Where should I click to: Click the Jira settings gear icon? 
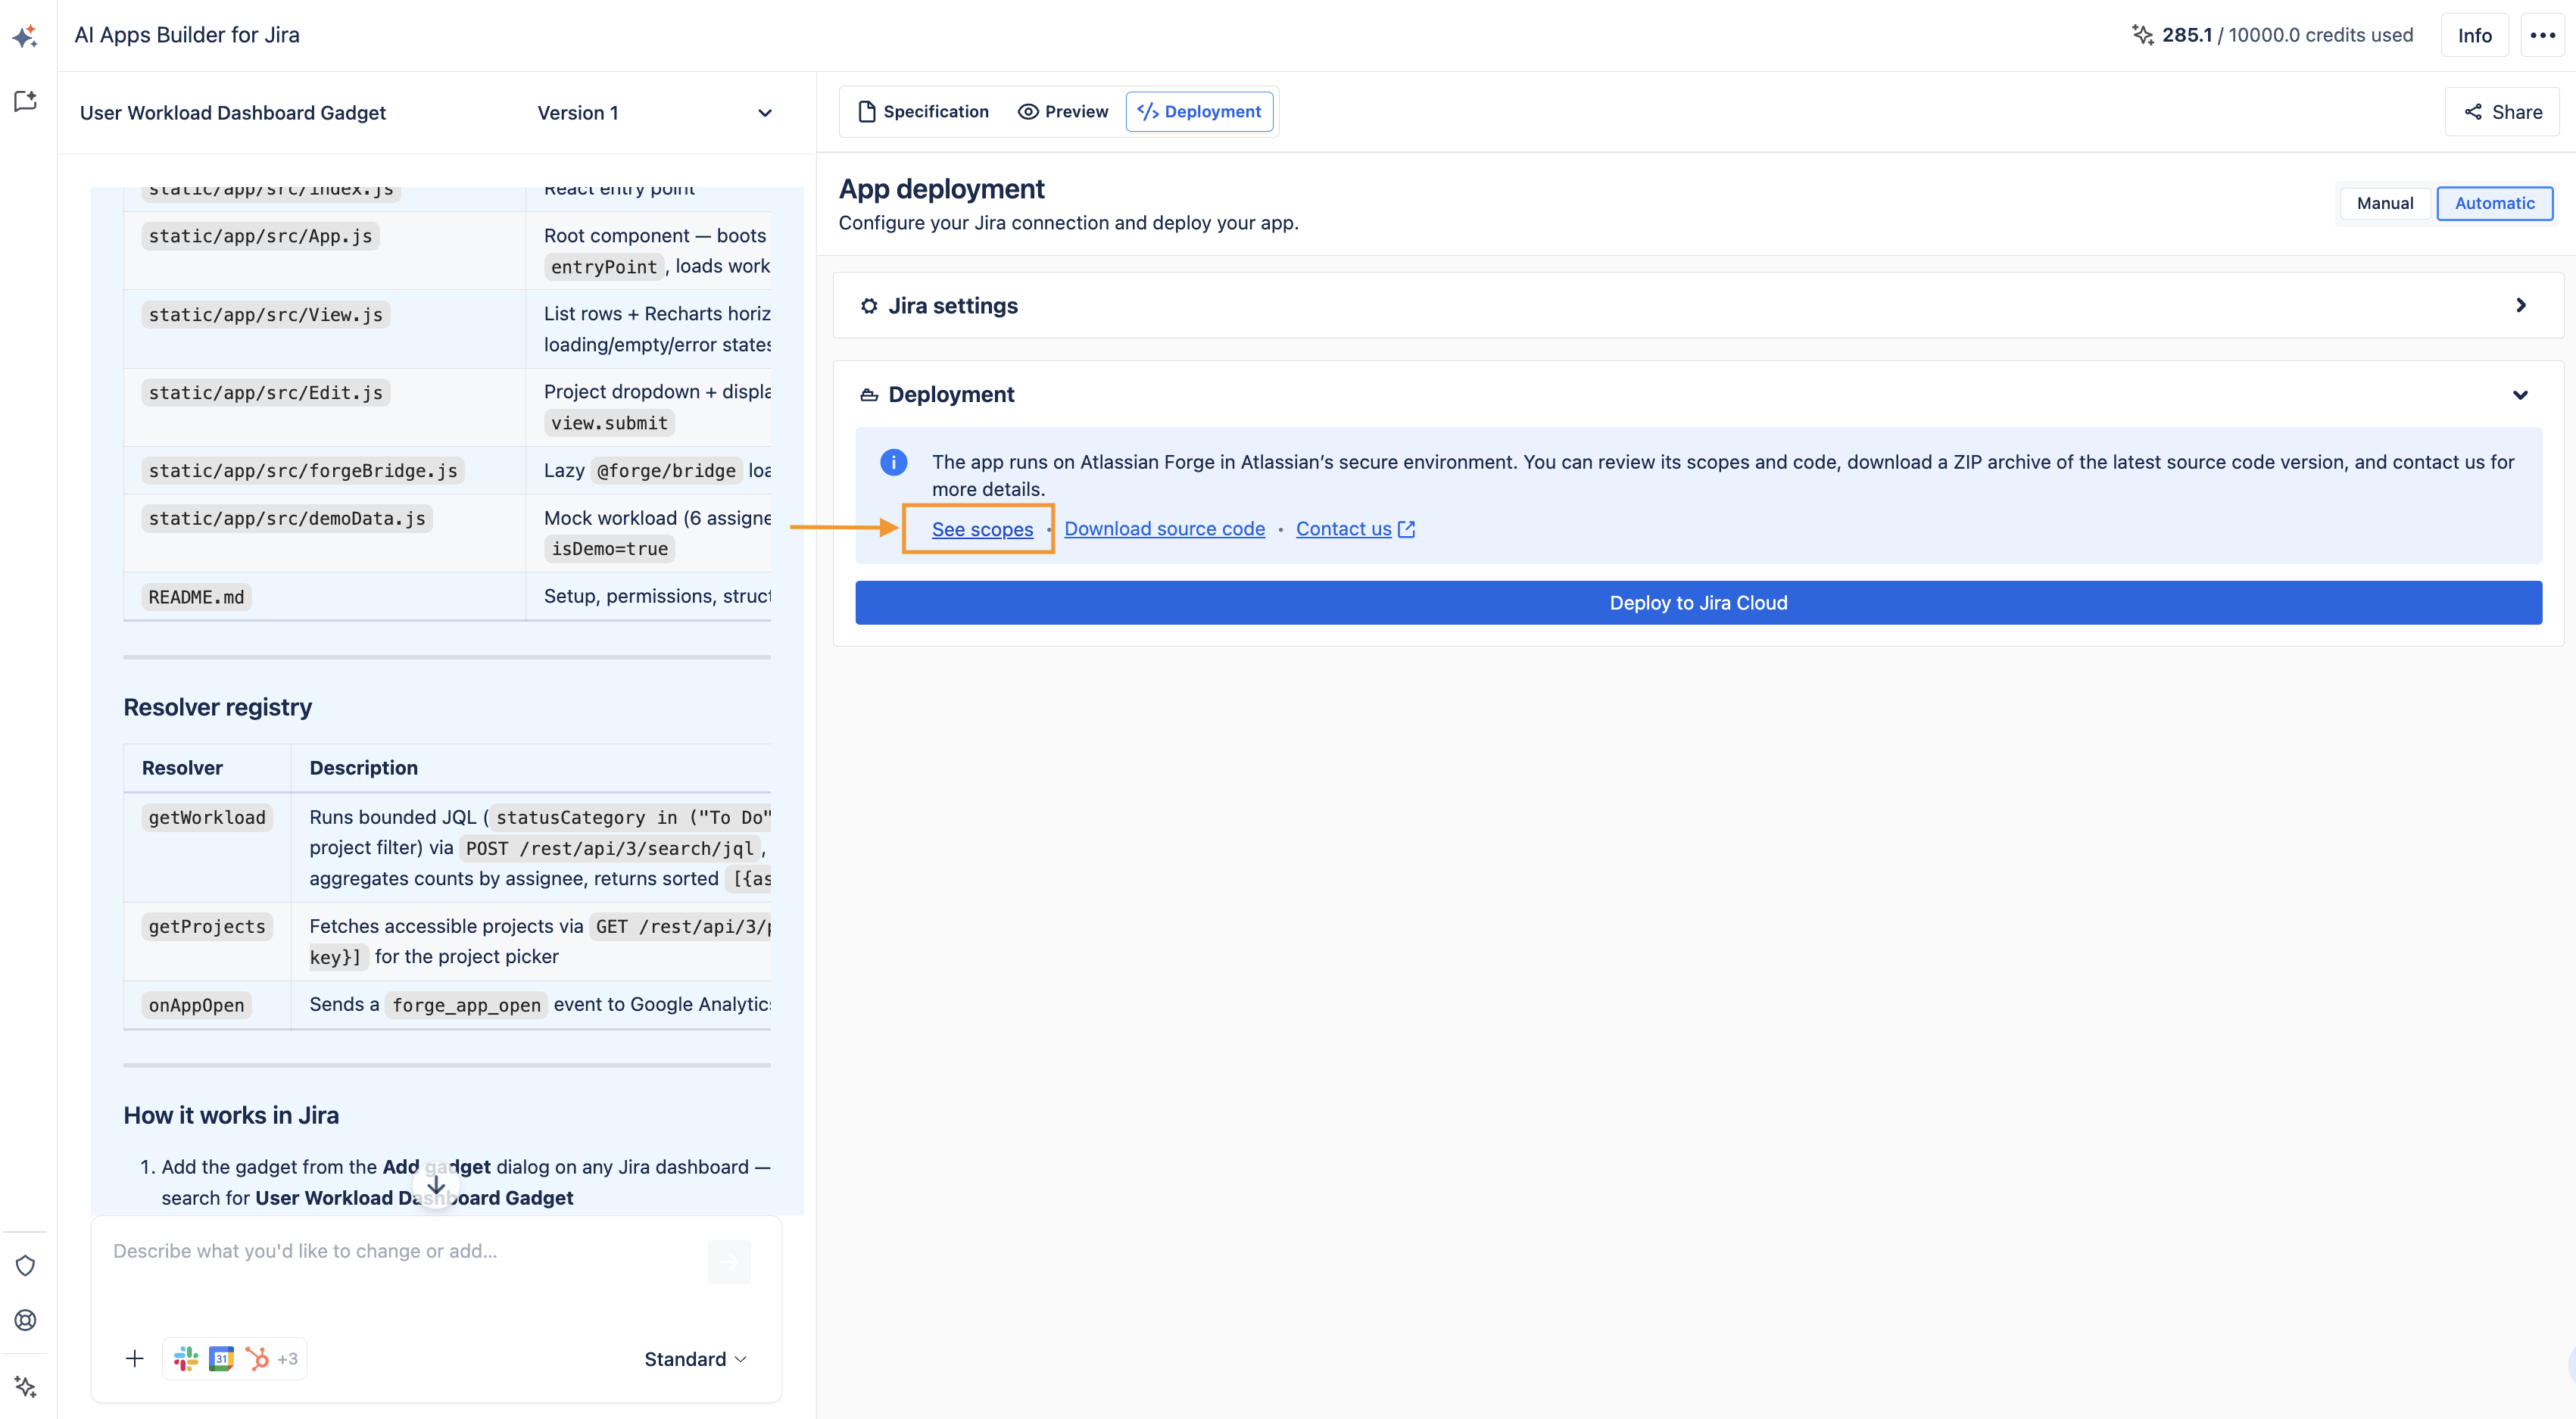[x=869, y=306]
